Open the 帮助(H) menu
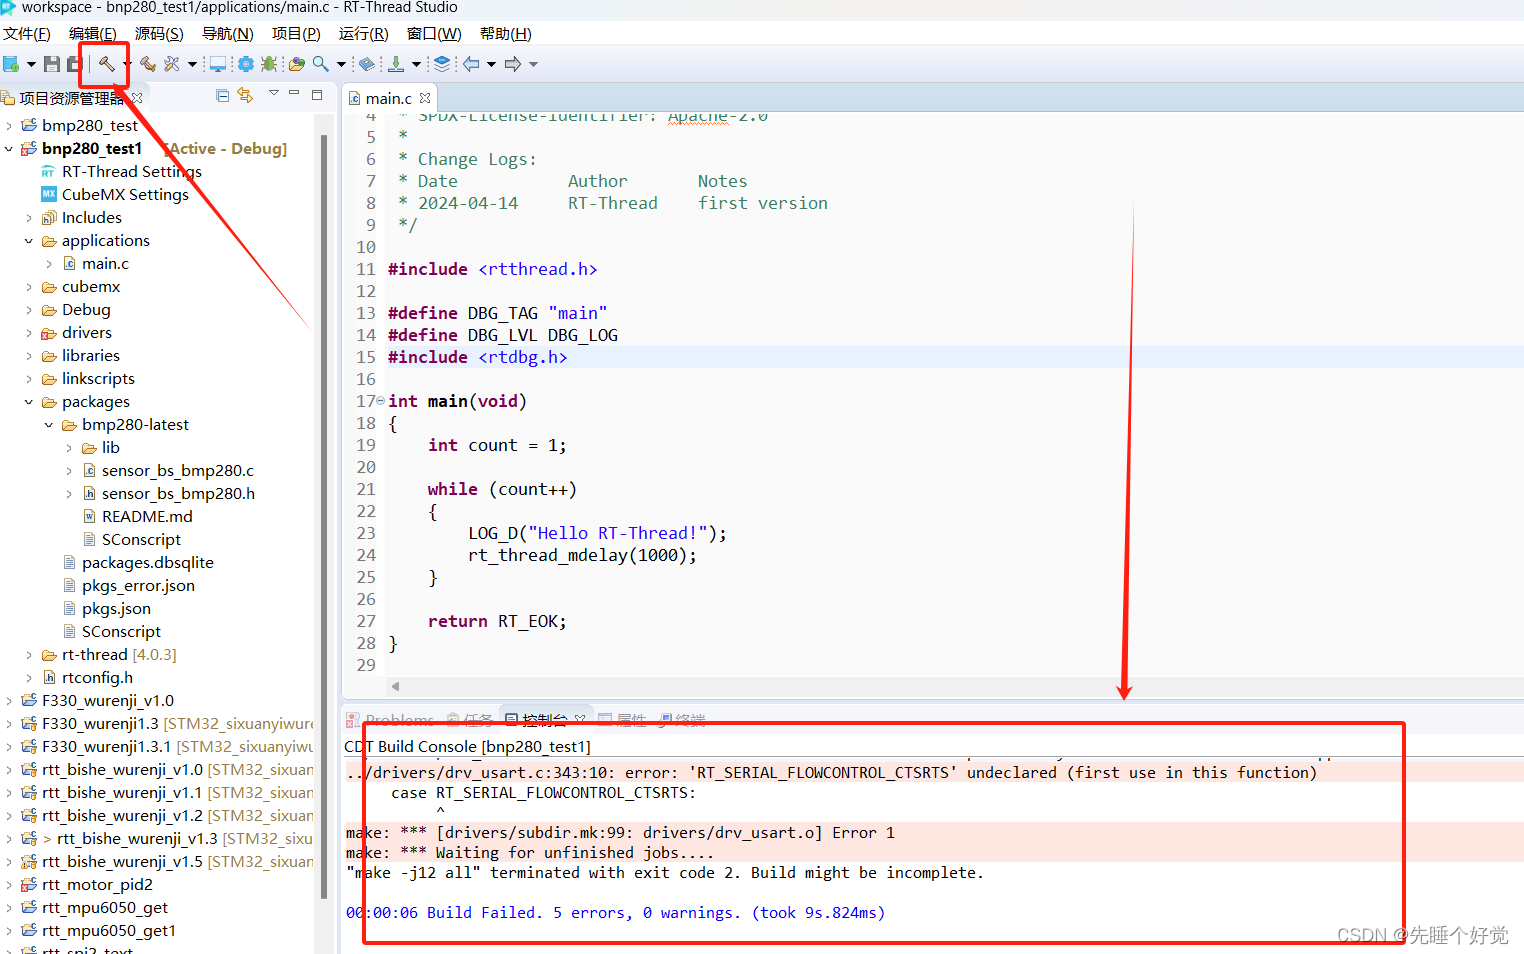Viewport: 1524px width, 954px height. click(505, 34)
